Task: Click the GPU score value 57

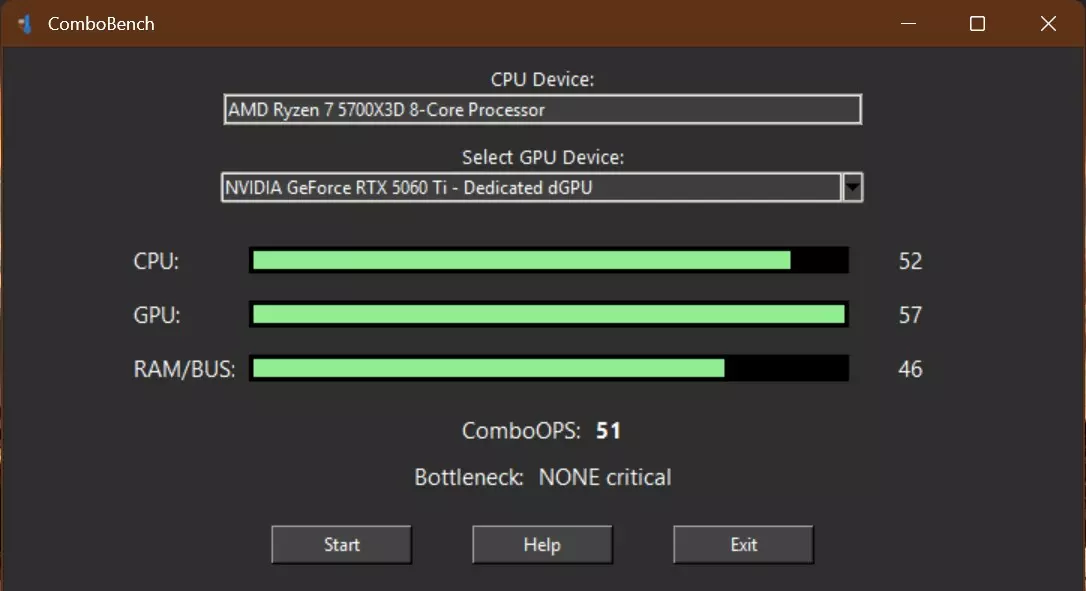Action: point(910,315)
